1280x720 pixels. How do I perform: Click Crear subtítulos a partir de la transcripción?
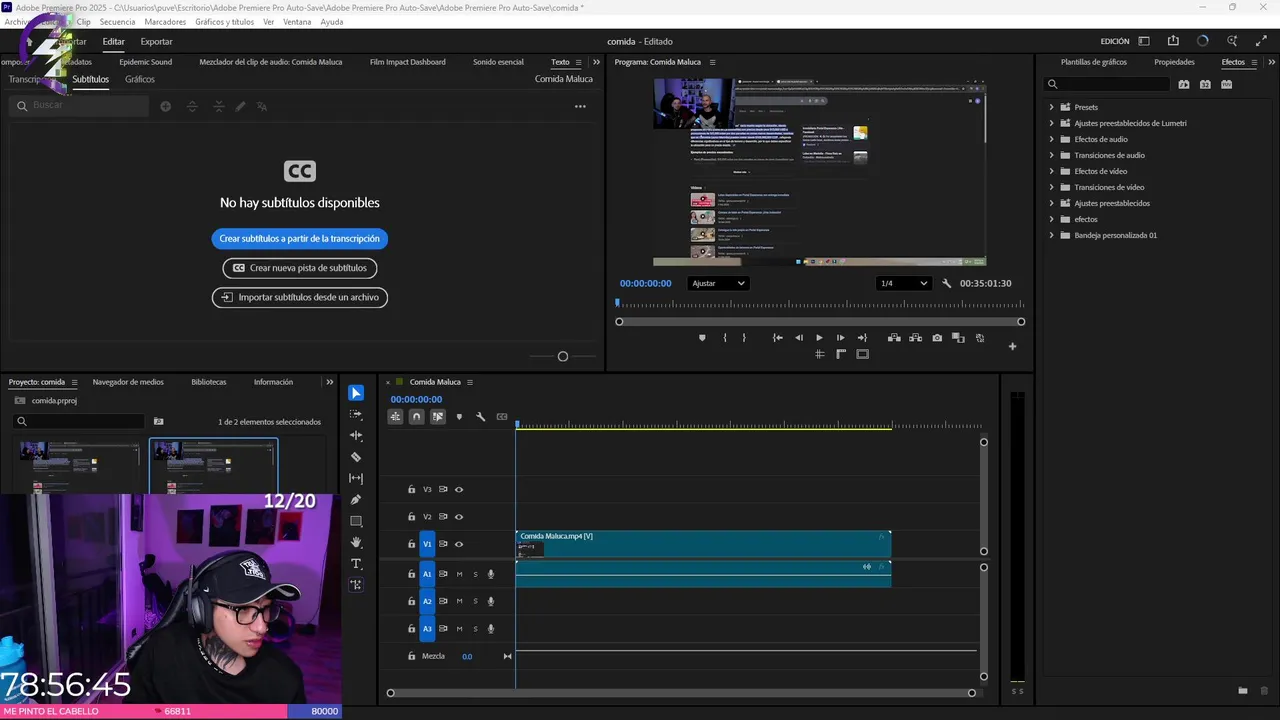(299, 239)
